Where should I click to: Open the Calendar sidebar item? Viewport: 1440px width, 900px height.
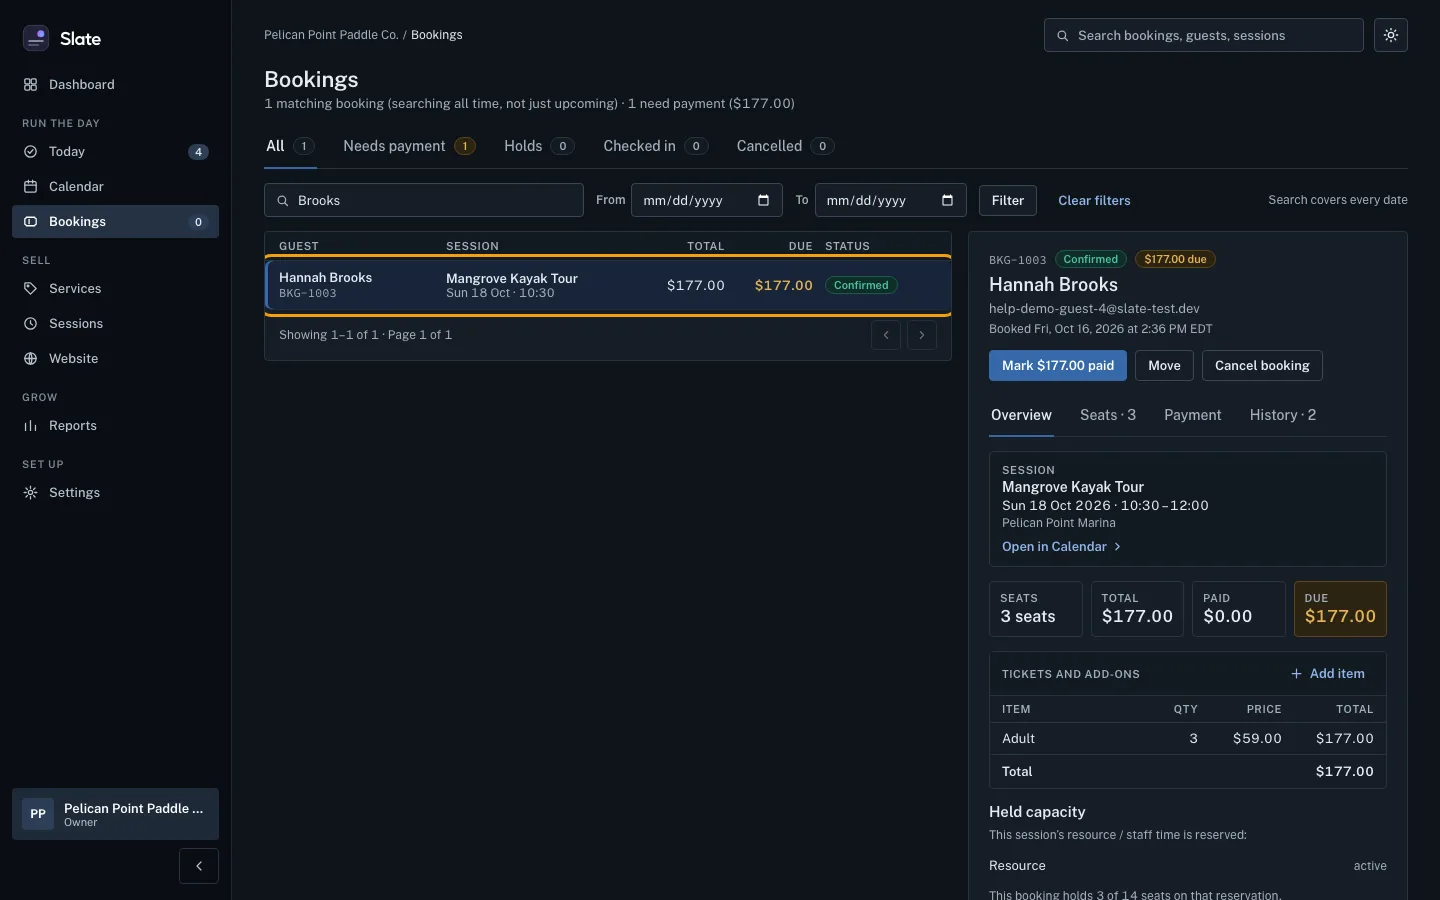(115, 187)
